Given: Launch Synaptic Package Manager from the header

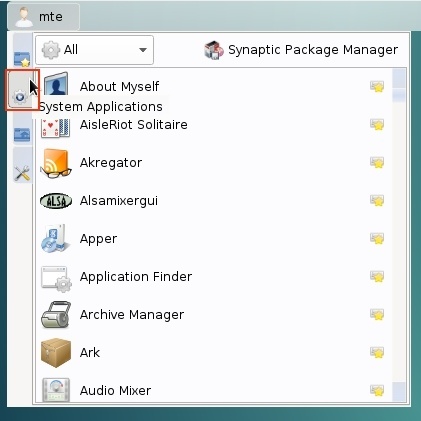Looking at the screenshot, I should pos(301,50).
